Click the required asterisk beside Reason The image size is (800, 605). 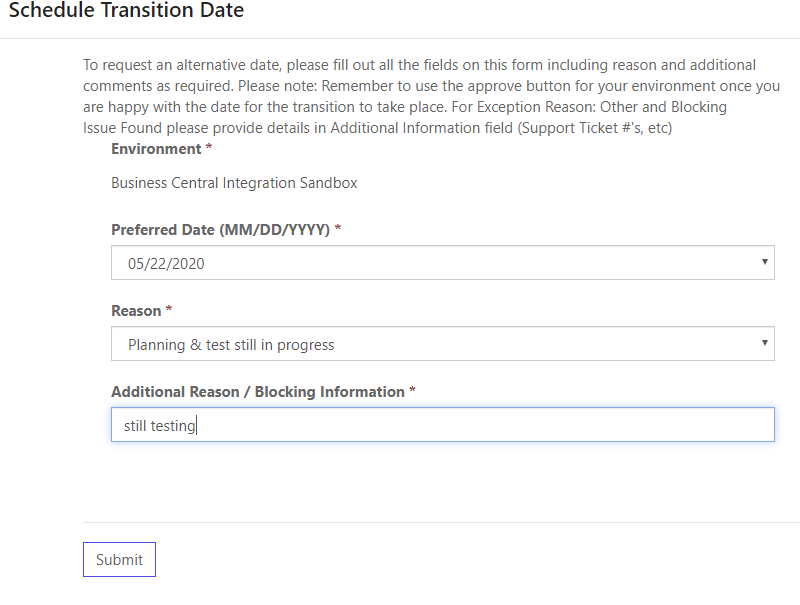coord(169,309)
